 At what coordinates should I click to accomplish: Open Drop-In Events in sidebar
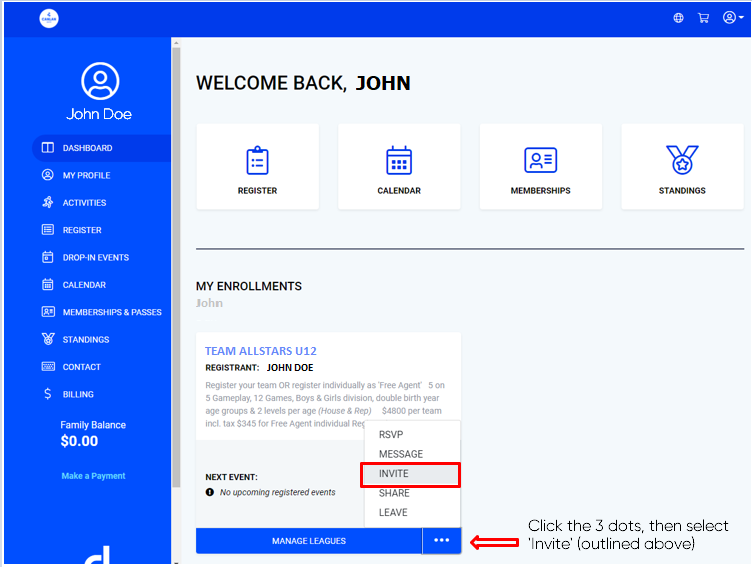(95, 257)
